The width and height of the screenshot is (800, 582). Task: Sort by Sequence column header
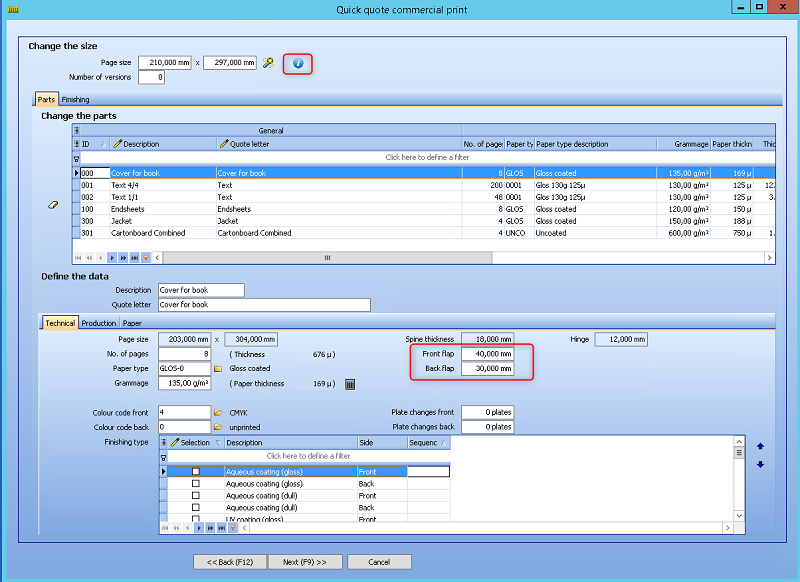[x=429, y=443]
